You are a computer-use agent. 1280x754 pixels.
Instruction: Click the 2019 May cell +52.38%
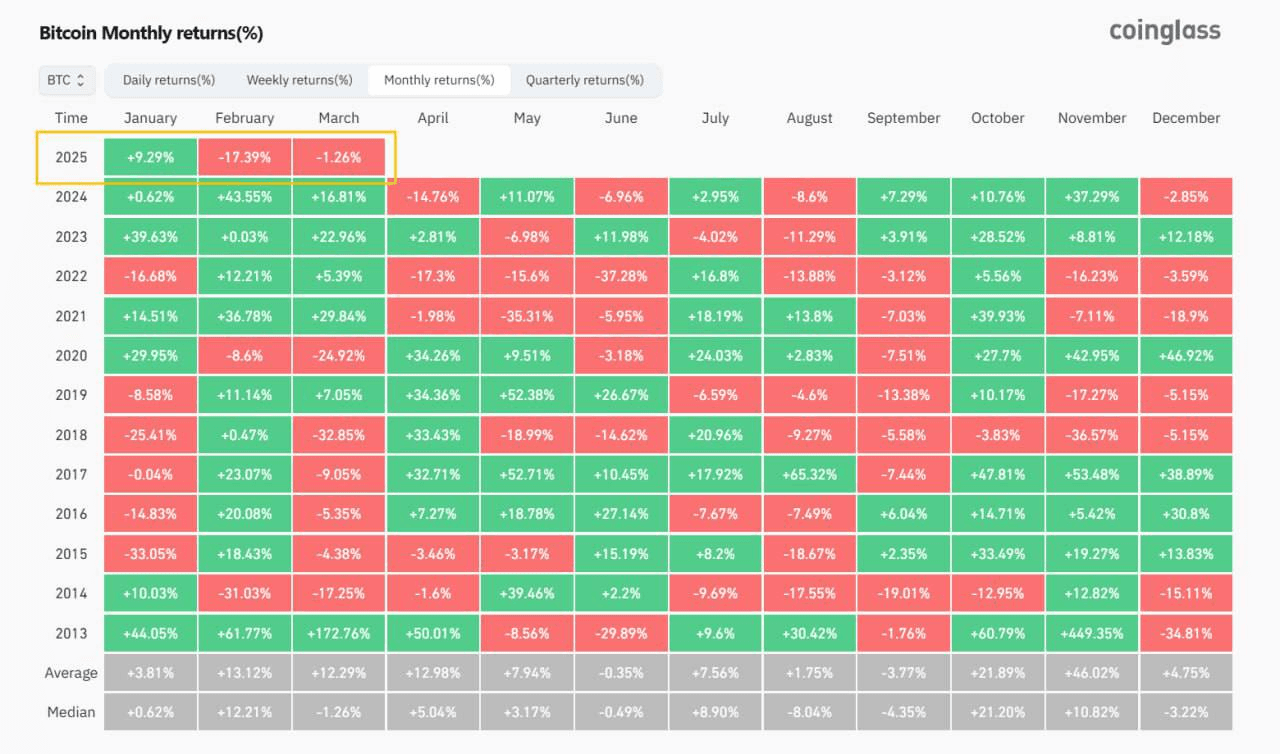pos(527,395)
